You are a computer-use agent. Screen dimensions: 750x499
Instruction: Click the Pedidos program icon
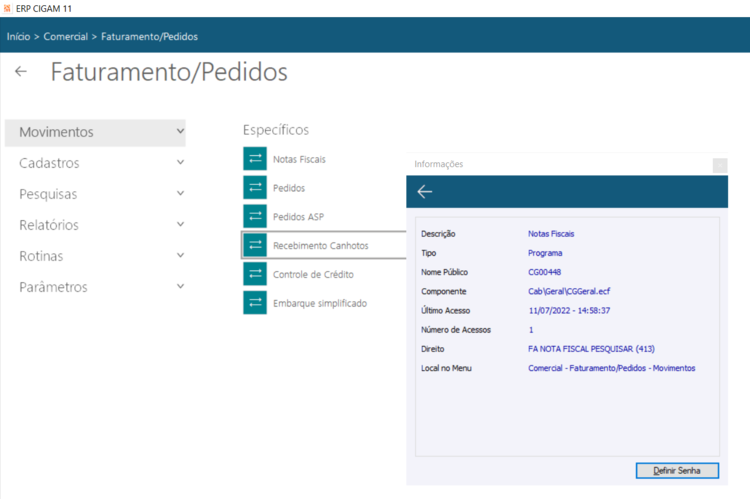point(255,187)
